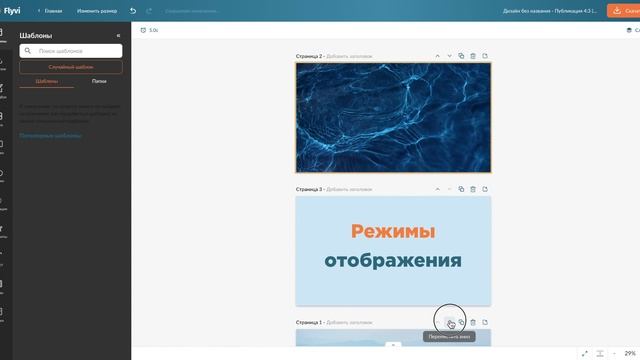
Task: Click the Случайный шаблон button
Action: pyautogui.click(x=71, y=67)
